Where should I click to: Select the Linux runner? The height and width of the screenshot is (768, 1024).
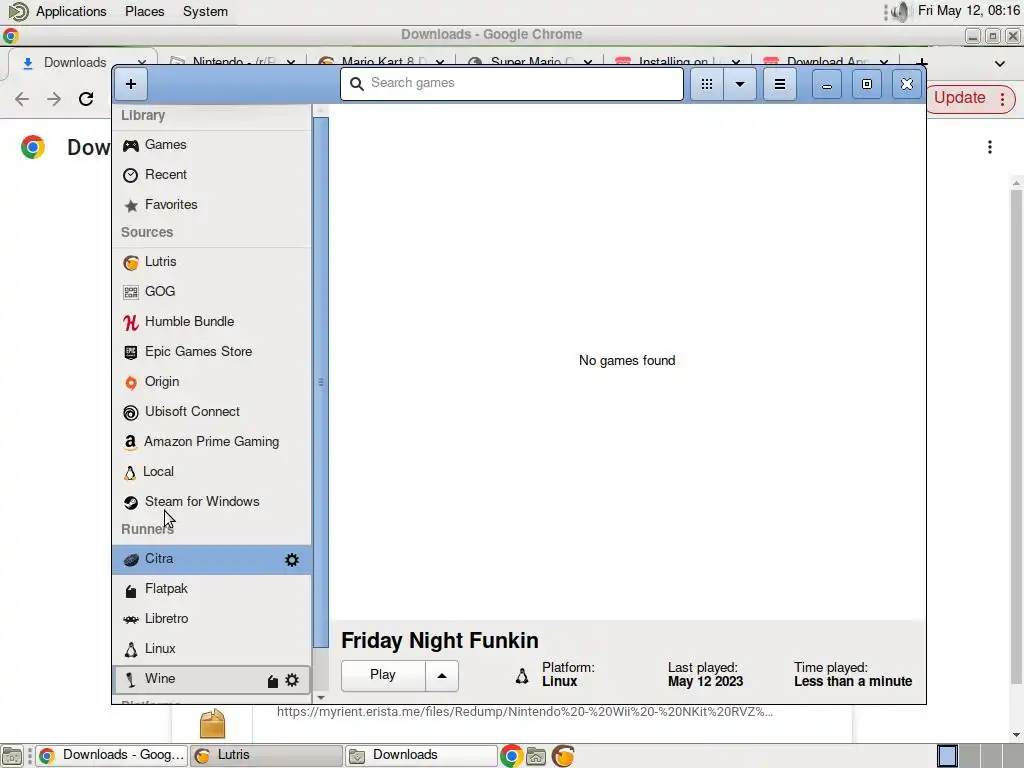[212, 649]
